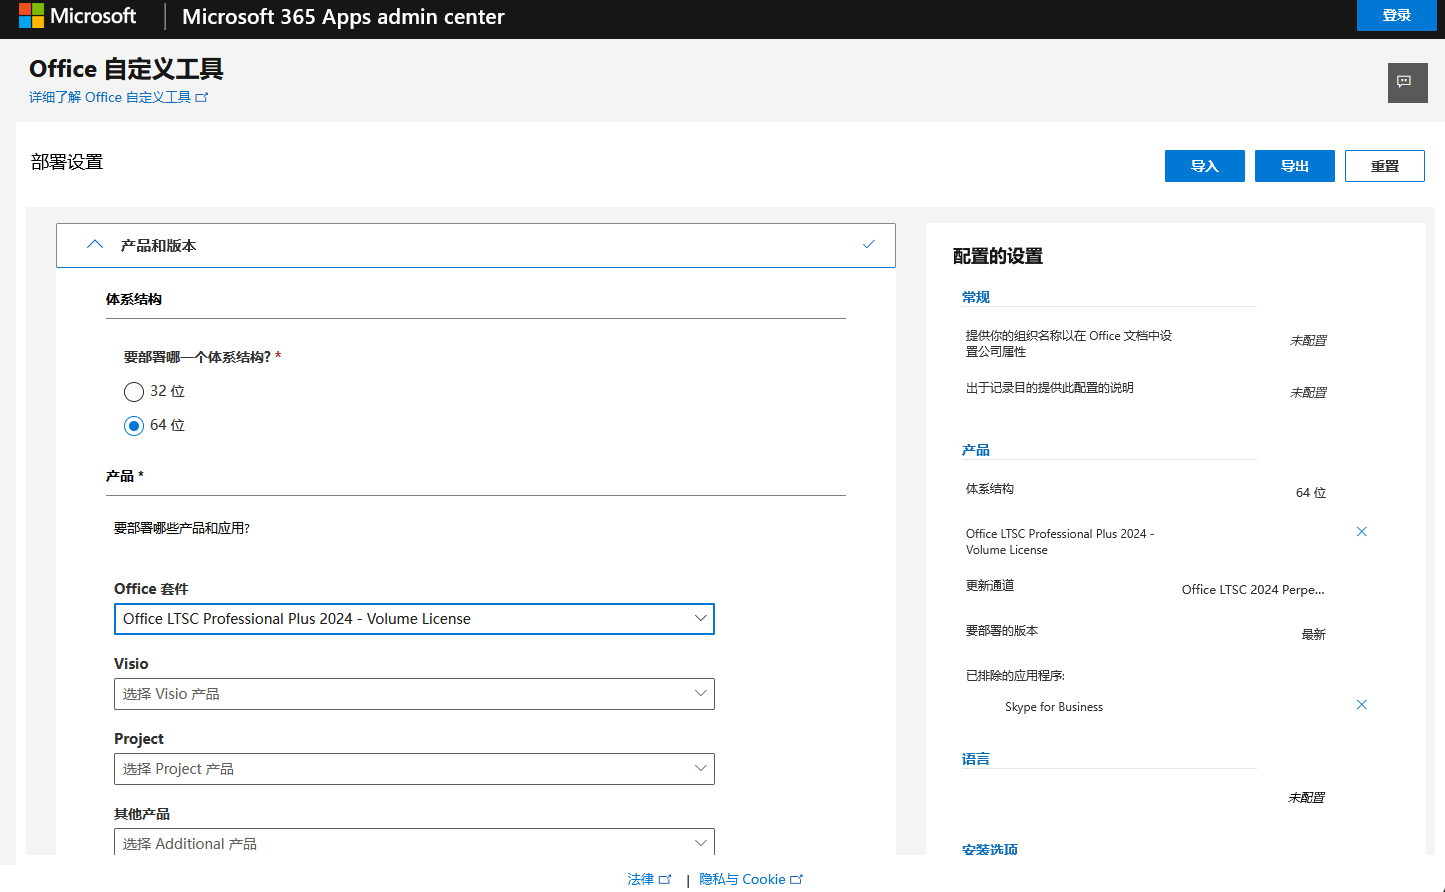This screenshot has width=1445, height=892.
Task: Open the 选择 Project 产品 dropdown
Action: click(x=414, y=769)
